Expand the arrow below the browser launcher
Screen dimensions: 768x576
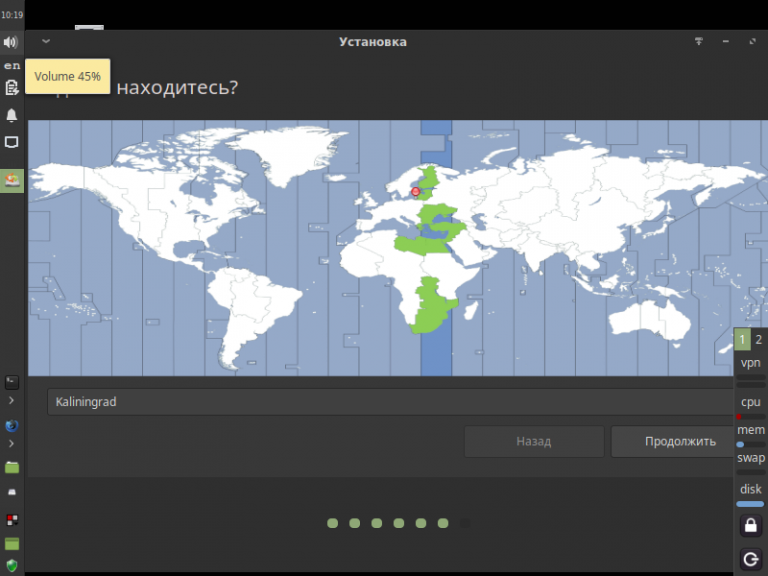[11, 444]
